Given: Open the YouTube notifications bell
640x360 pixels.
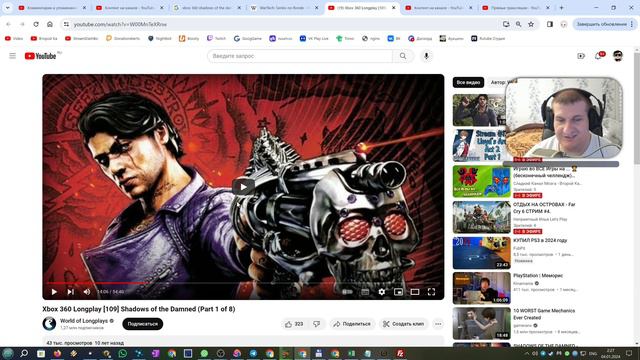Looking at the screenshot, I should tap(598, 56).
